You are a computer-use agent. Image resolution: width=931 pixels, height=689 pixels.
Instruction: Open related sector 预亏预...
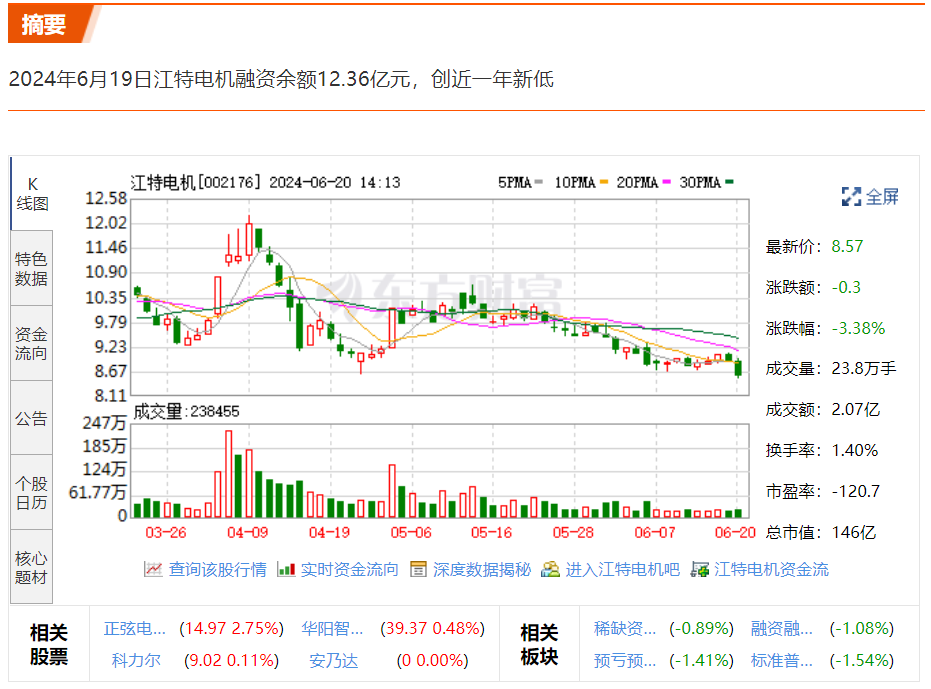tap(625, 660)
